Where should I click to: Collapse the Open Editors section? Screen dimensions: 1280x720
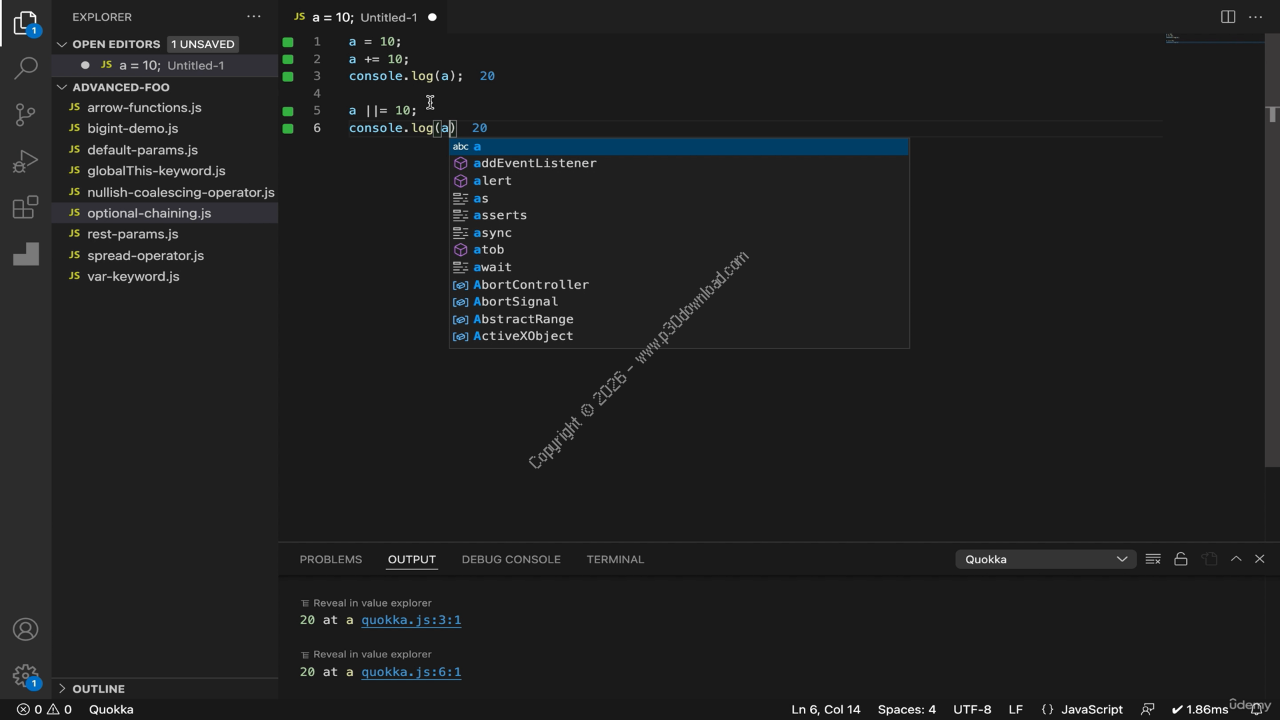62,44
